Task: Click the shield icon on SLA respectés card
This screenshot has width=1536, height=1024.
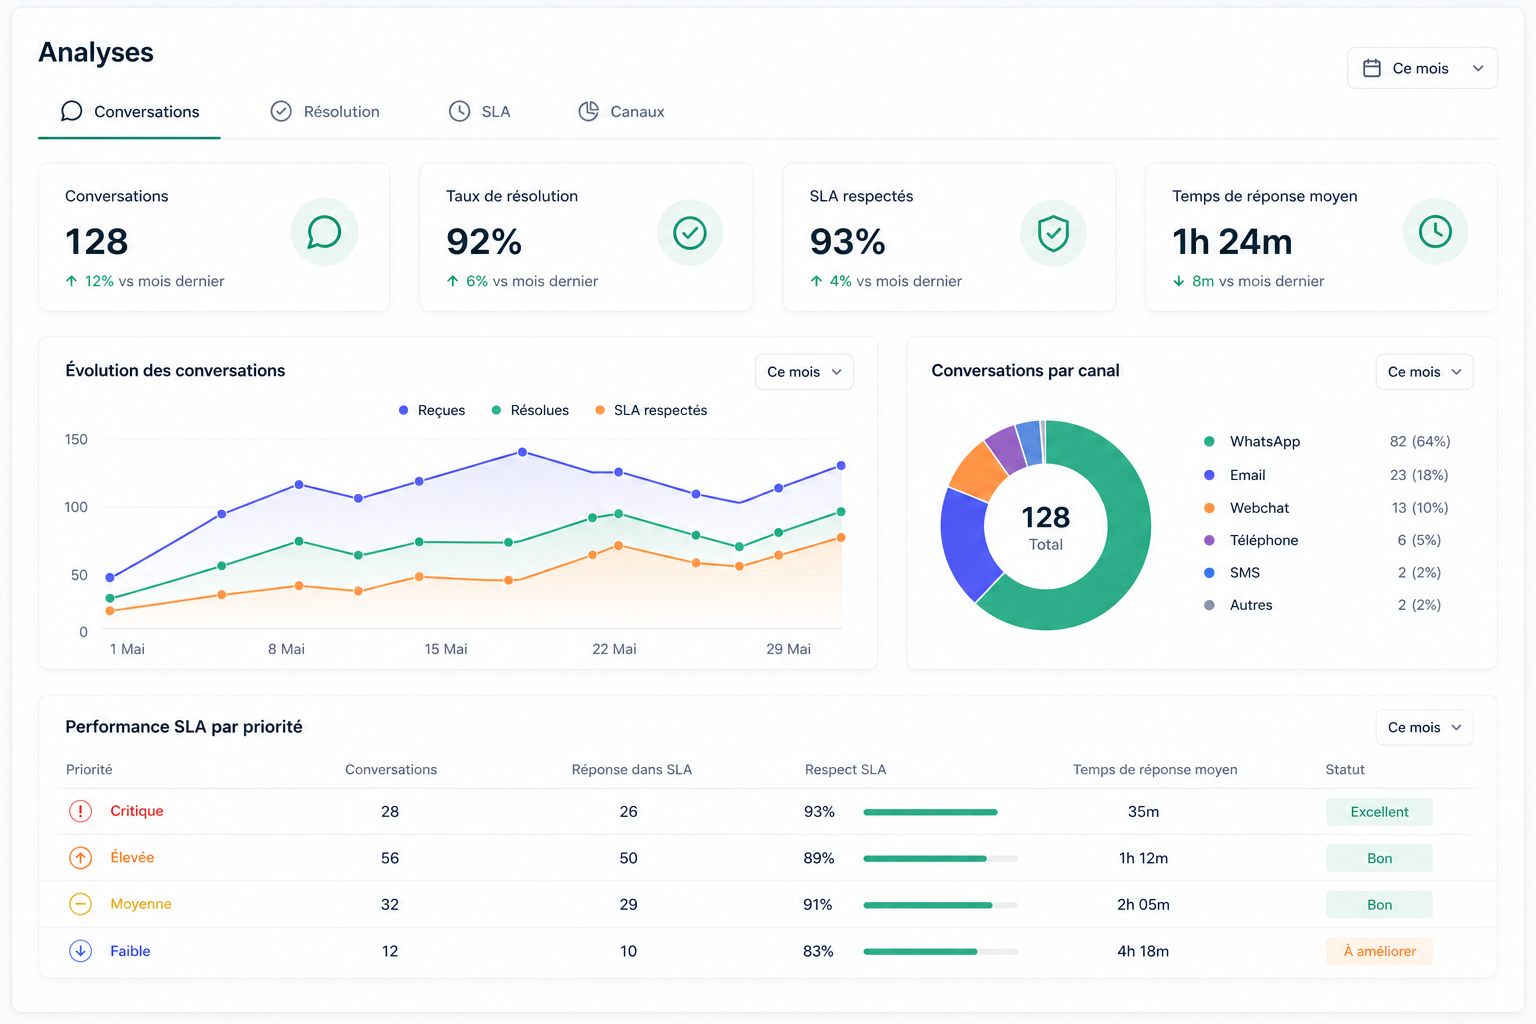Action: (x=1053, y=232)
